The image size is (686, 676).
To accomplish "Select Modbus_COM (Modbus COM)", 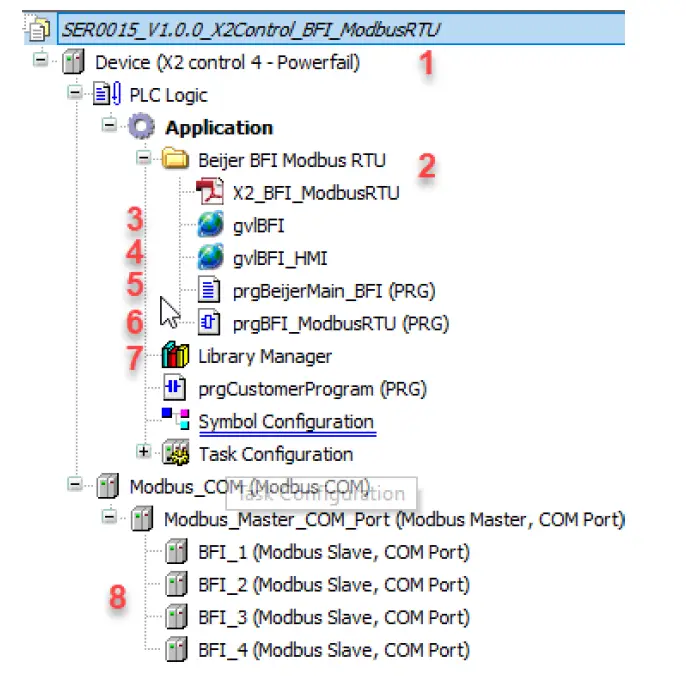I will tap(249, 487).
